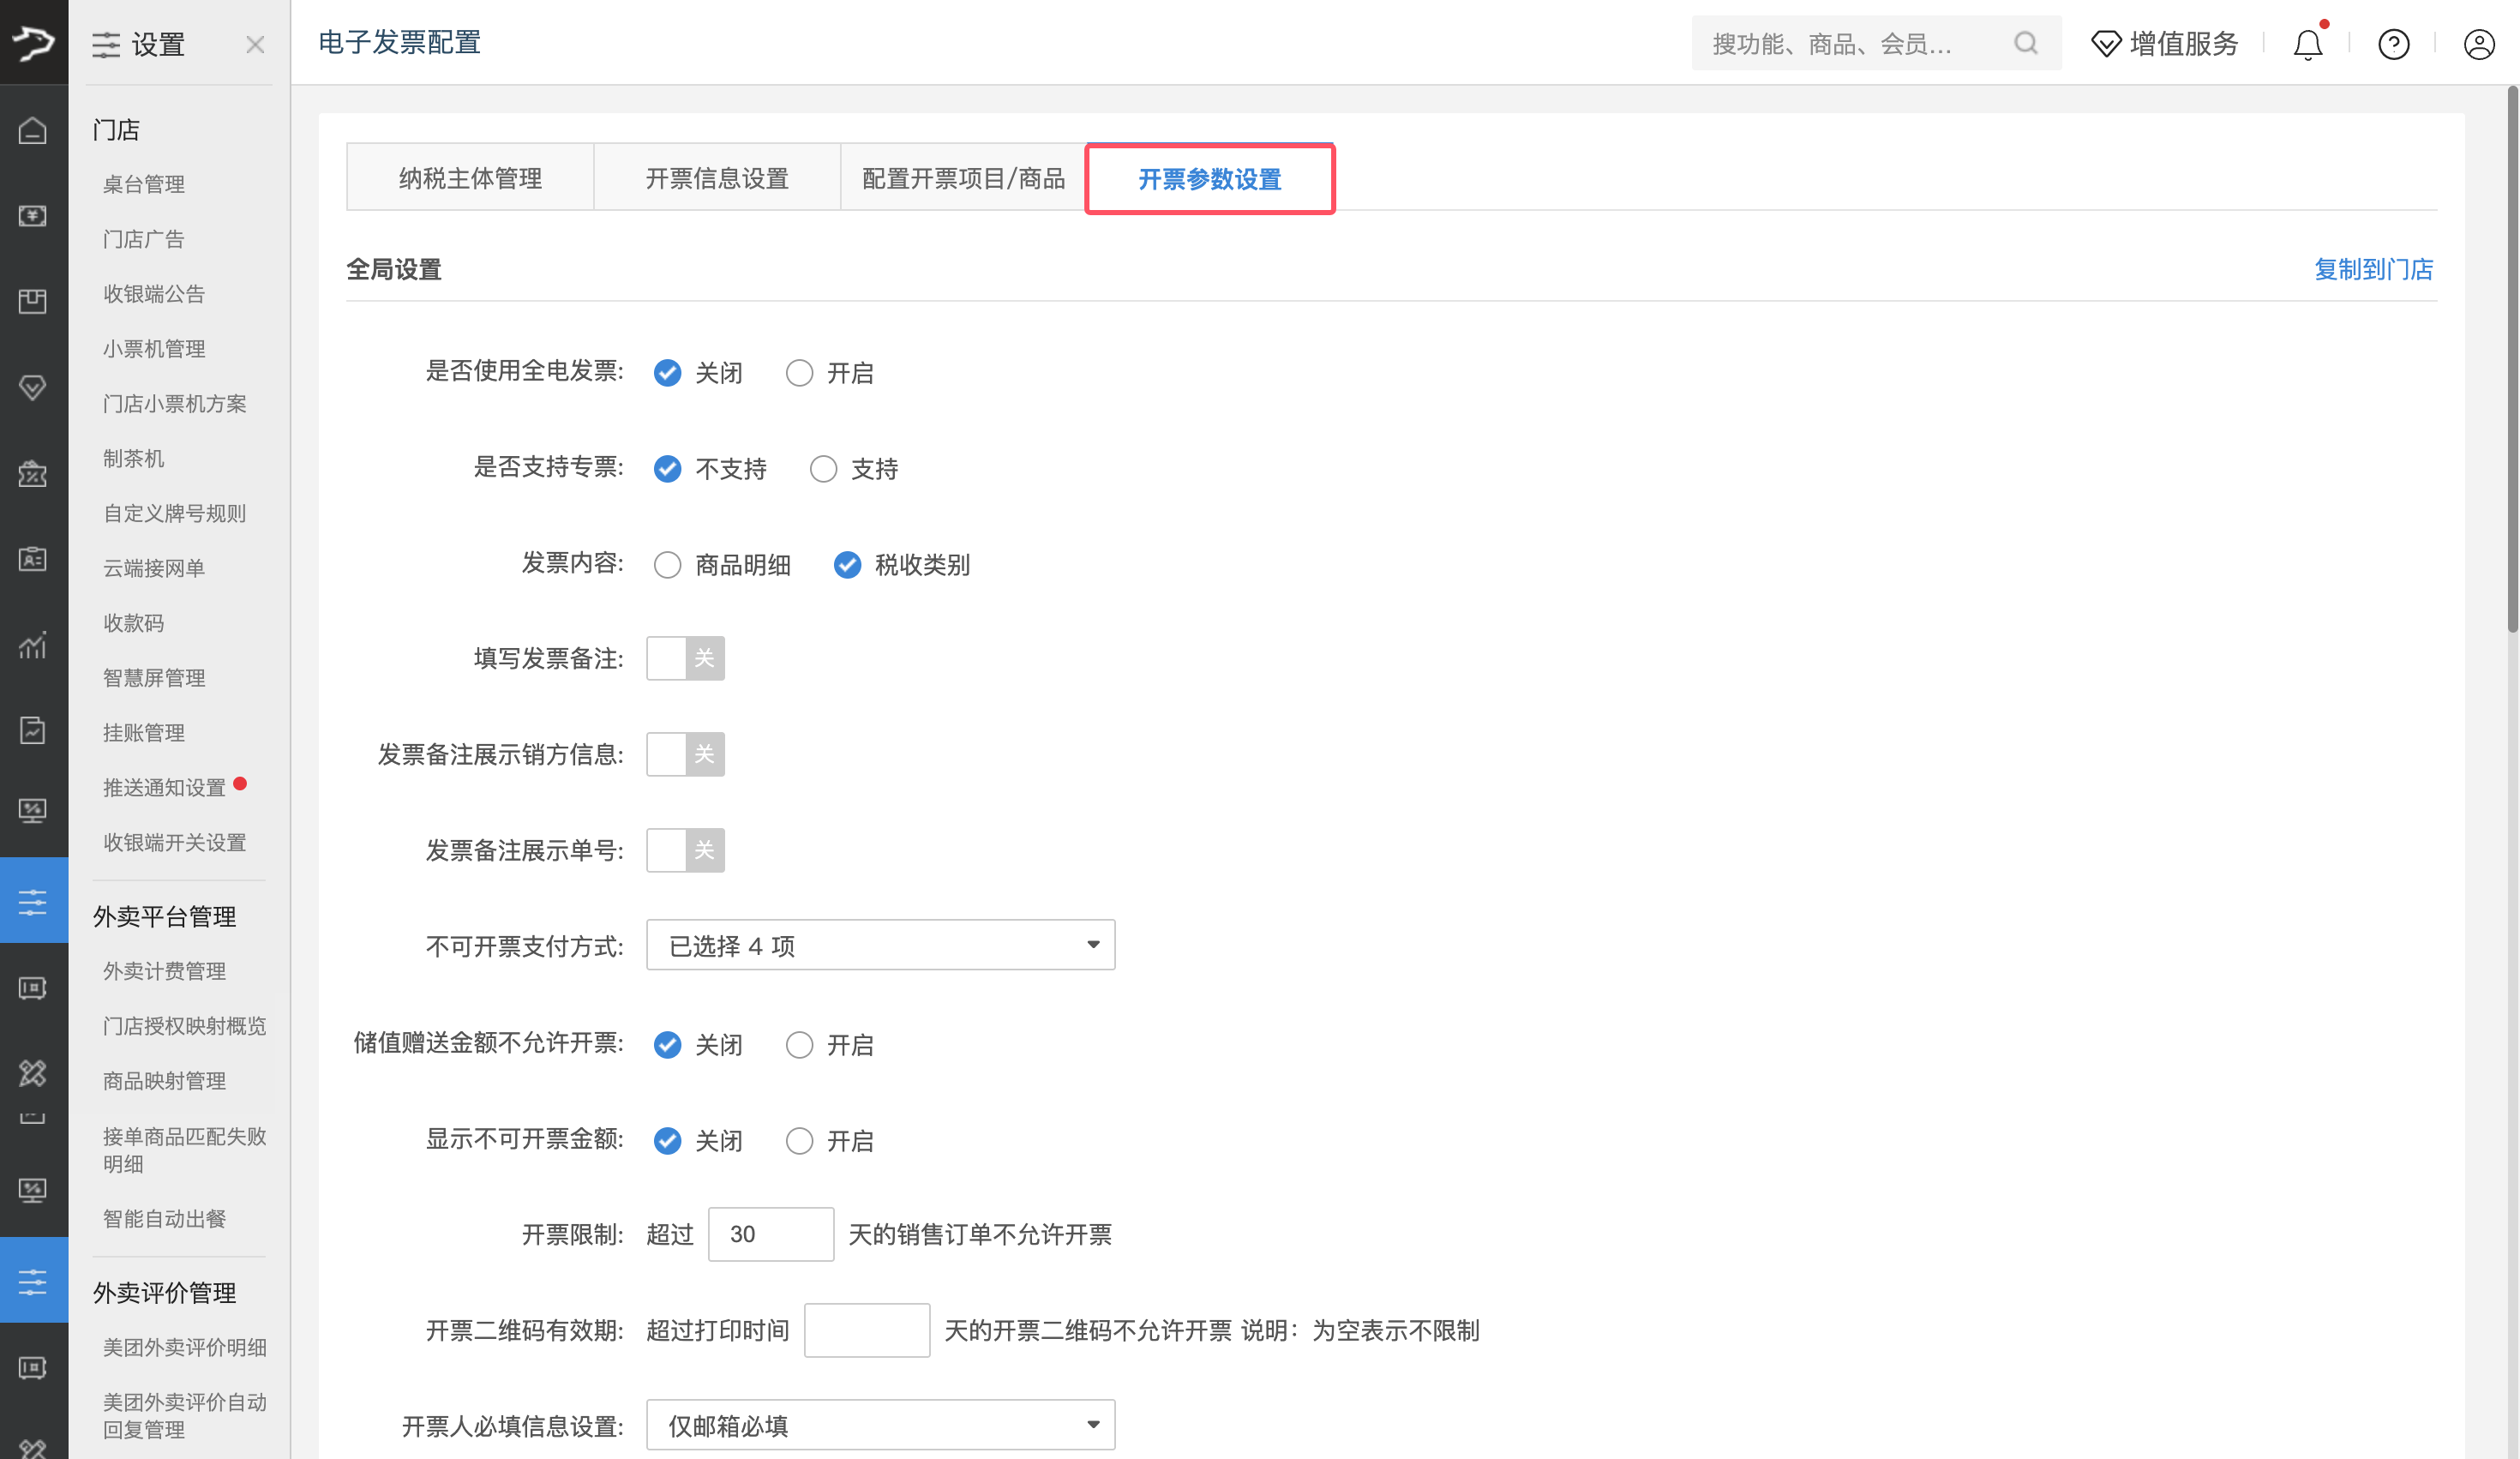Click the diamond membership icon in sidebar

(x=33, y=387)
